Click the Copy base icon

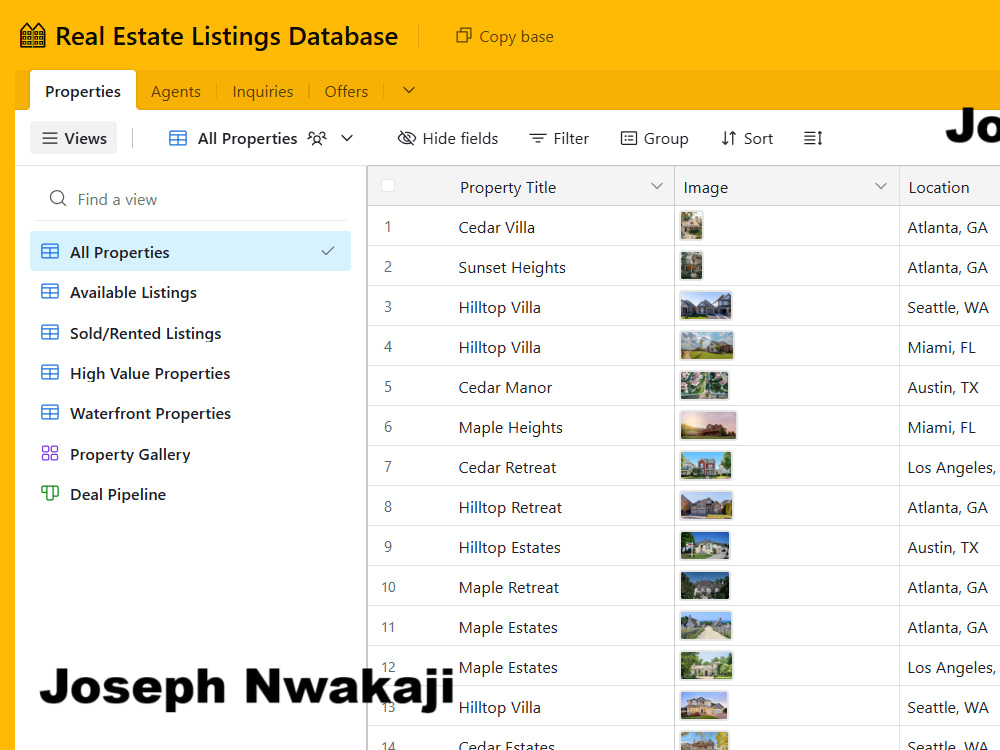click(x=464, y=36)
